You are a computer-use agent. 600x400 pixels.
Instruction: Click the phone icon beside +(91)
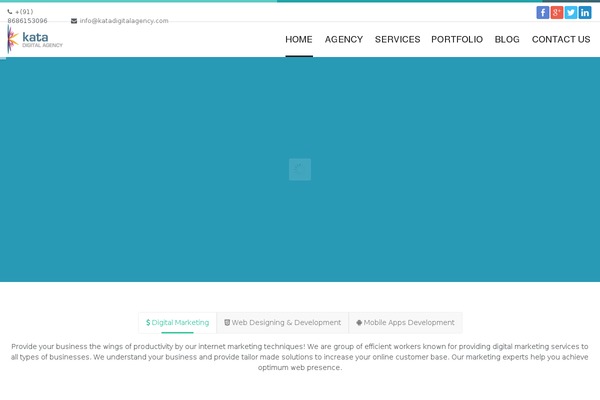[10, 12]
